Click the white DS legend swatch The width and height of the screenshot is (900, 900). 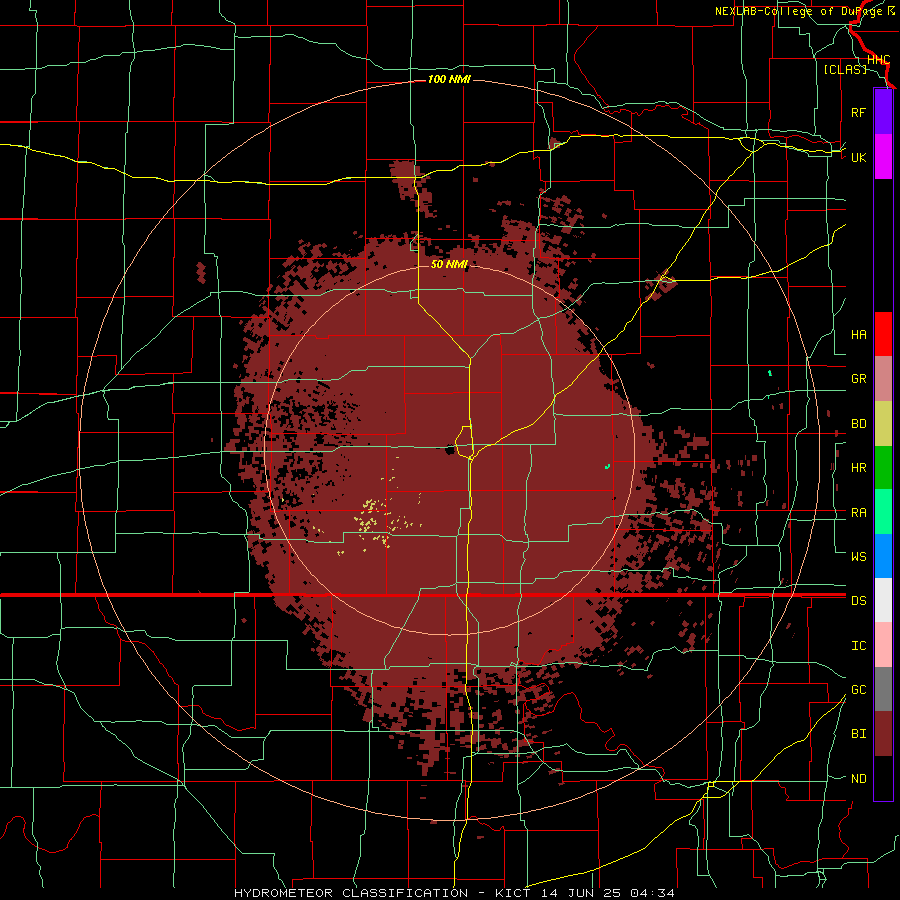point(883,600)
